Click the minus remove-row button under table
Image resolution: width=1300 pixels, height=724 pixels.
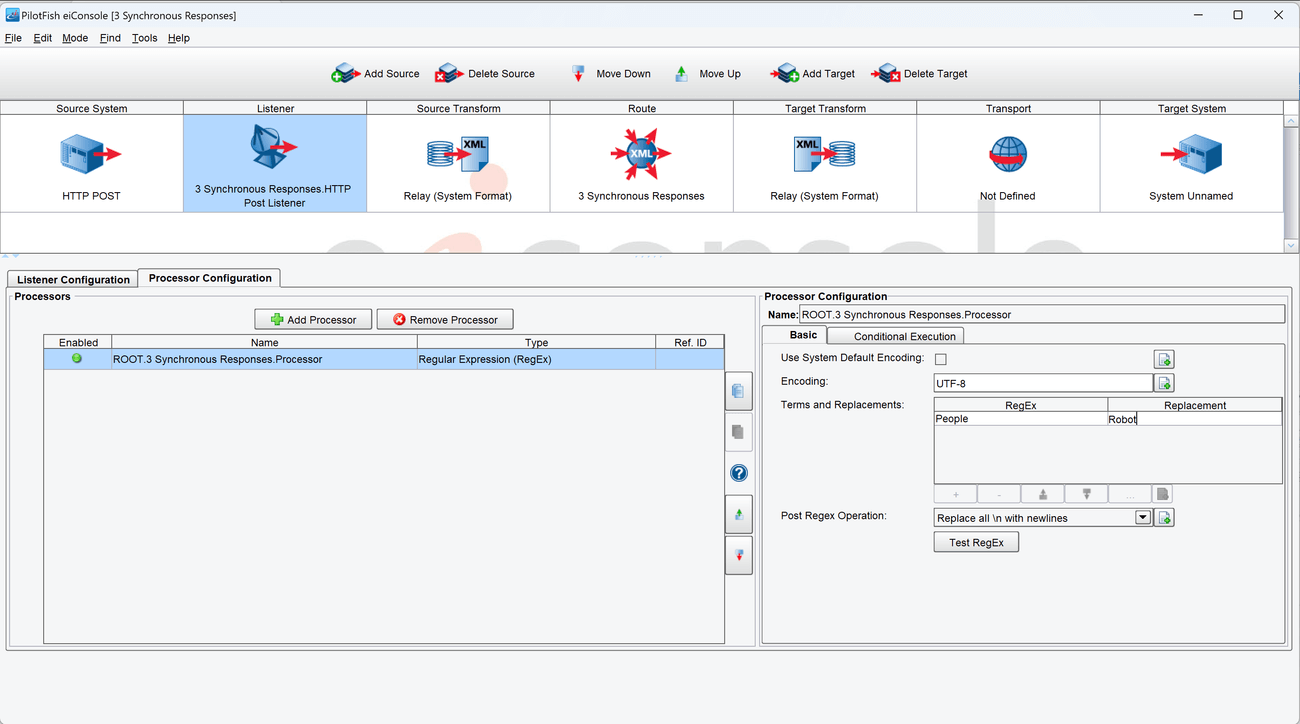[x=999, y=494]
